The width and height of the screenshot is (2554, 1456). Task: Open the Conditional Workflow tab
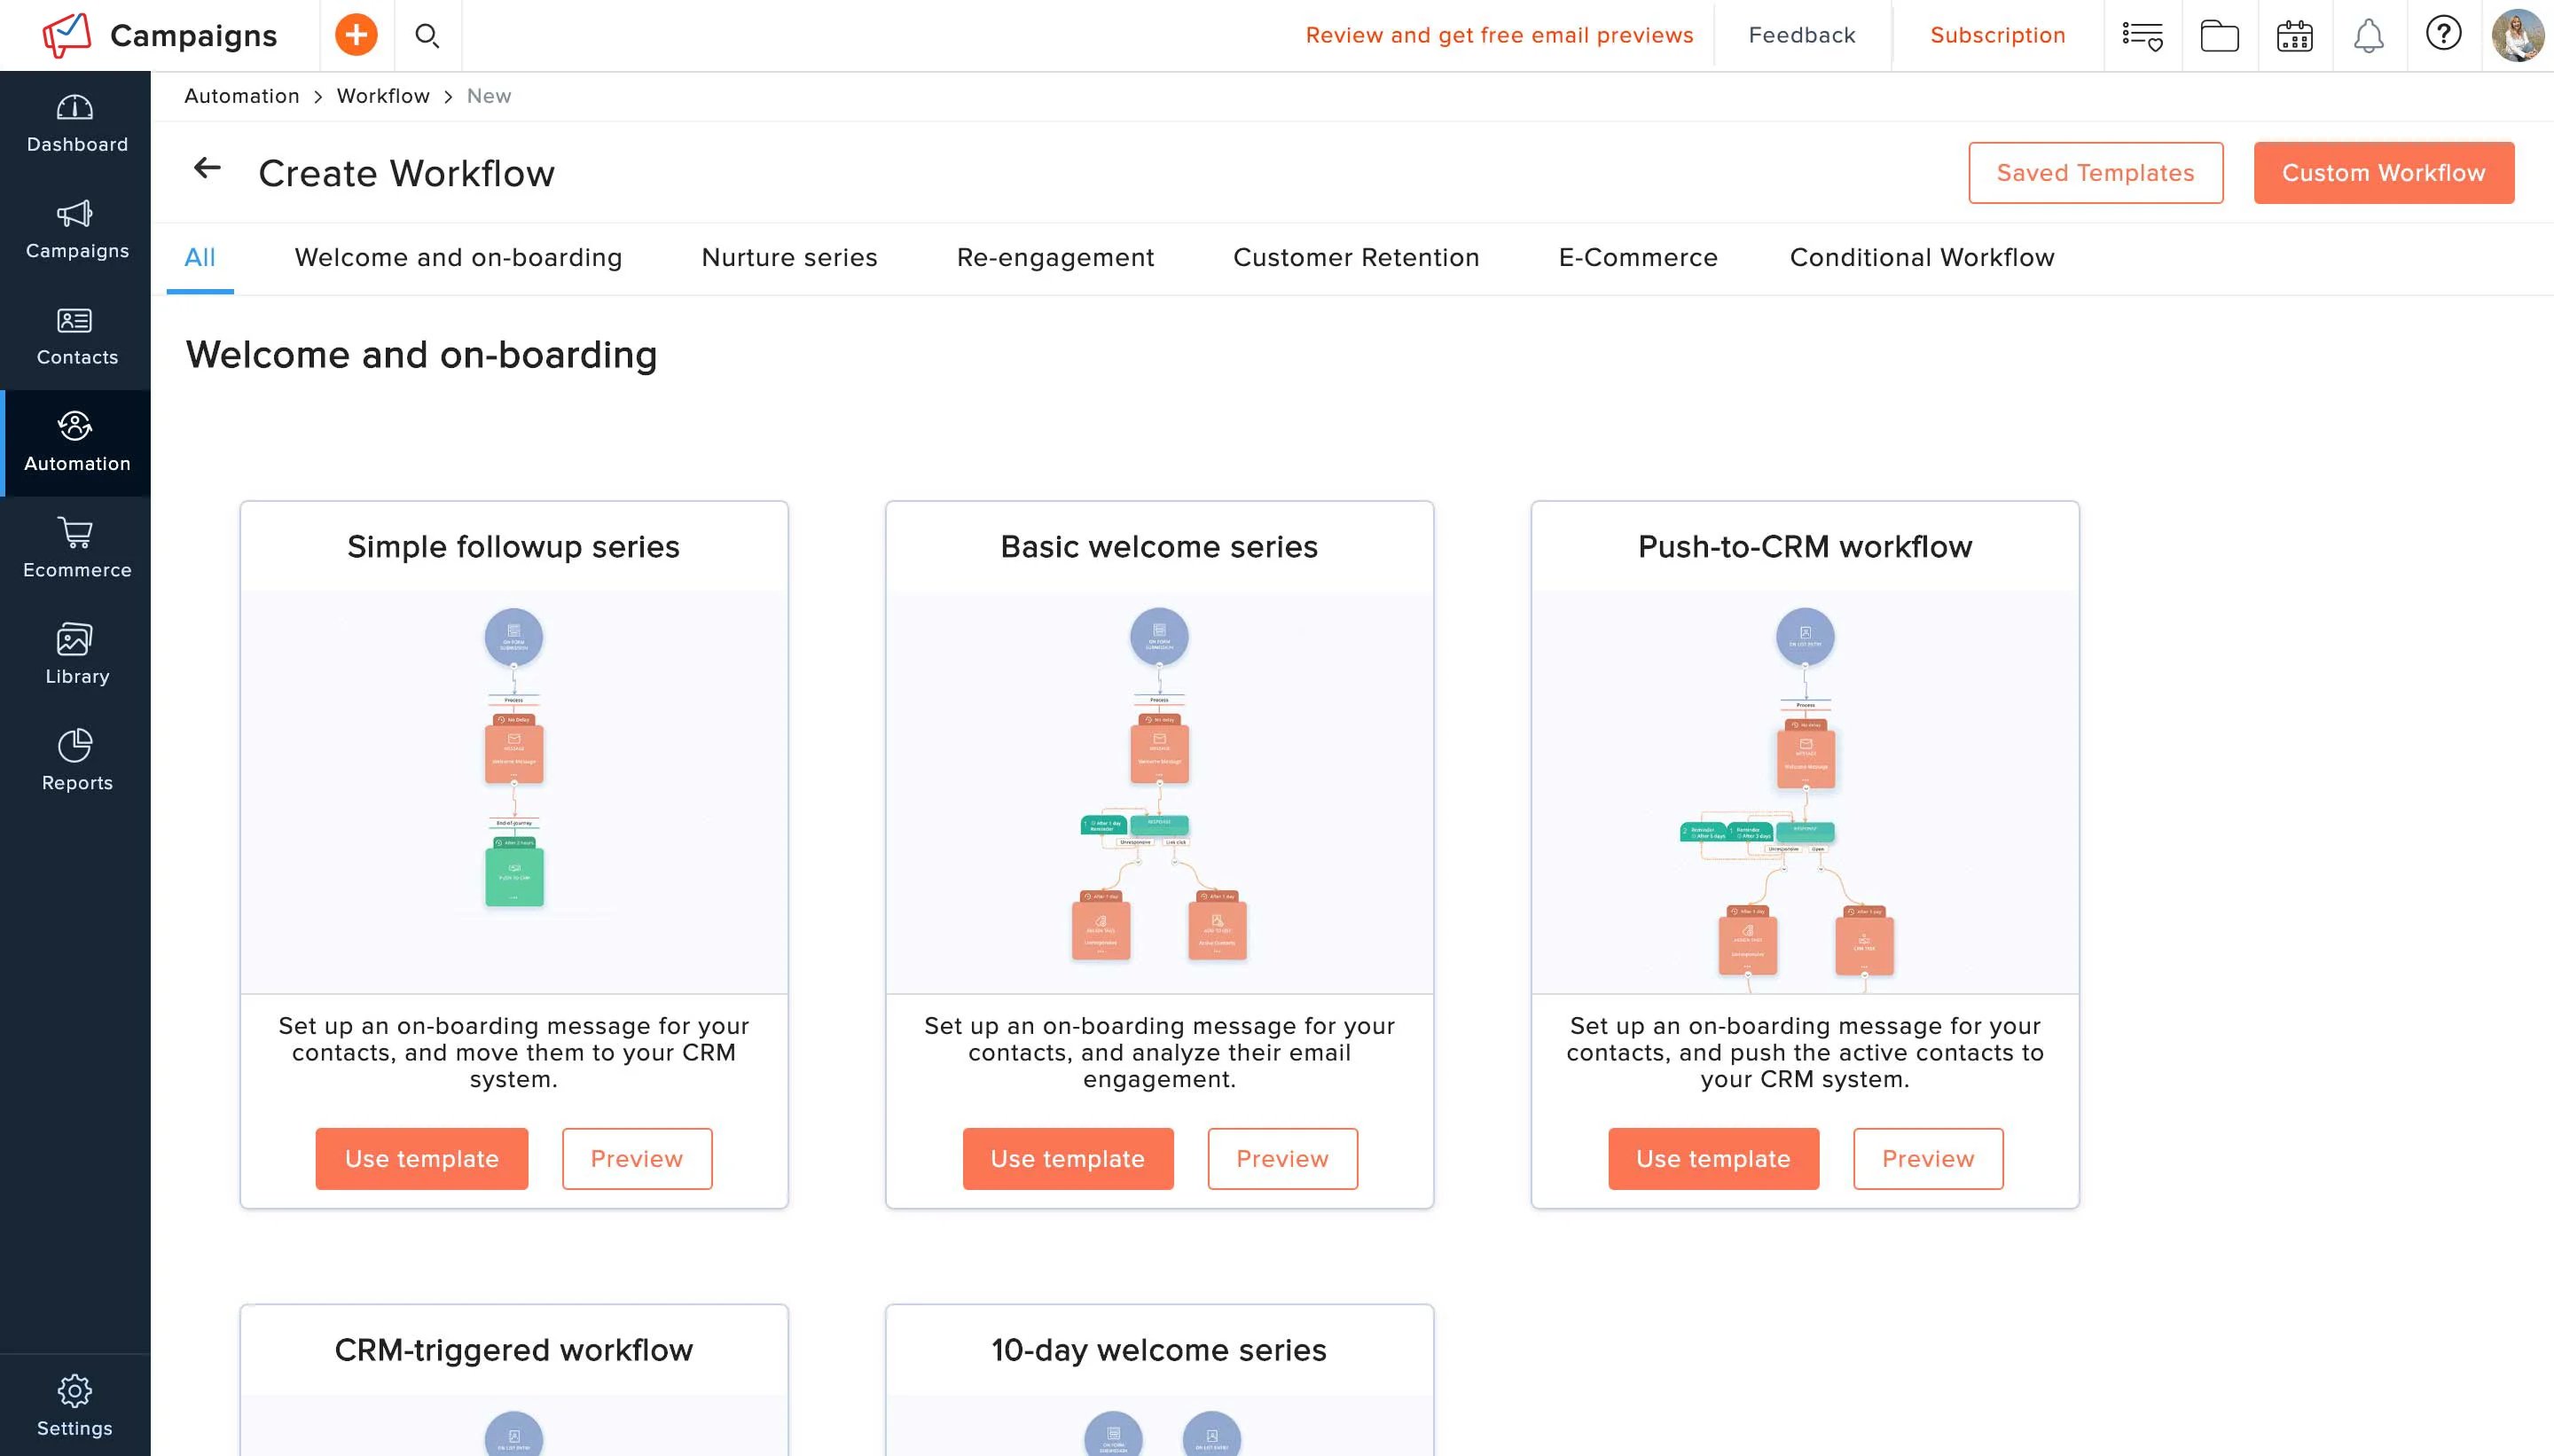(x=1921, y=257)
